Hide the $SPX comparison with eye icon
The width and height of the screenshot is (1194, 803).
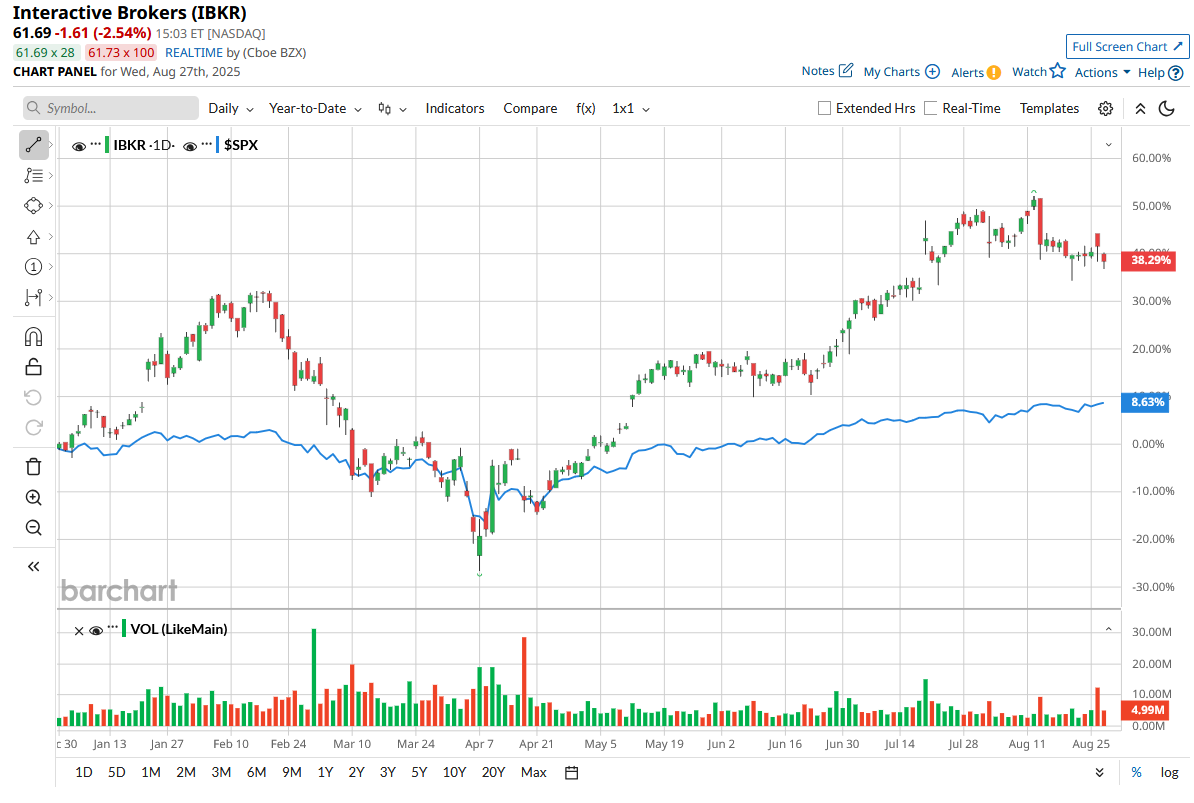pos(190,146)
